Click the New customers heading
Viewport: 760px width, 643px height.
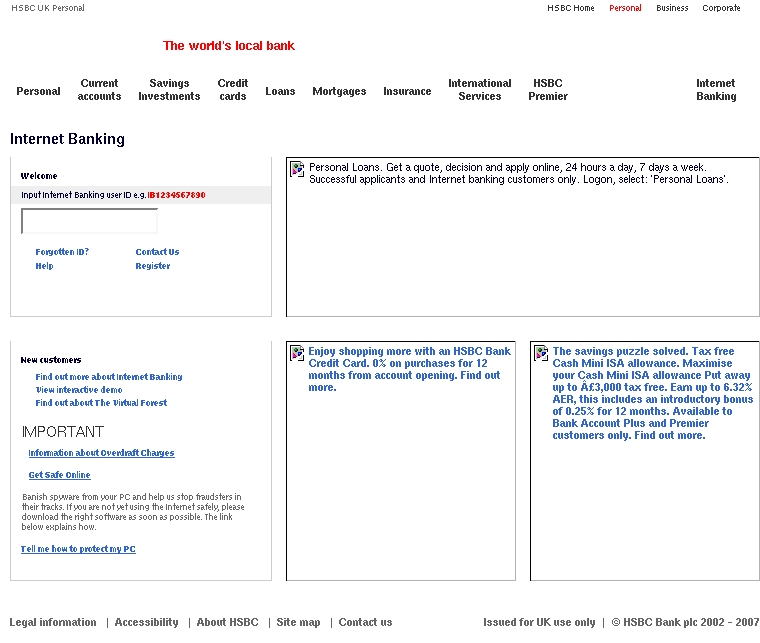(51, 360)
